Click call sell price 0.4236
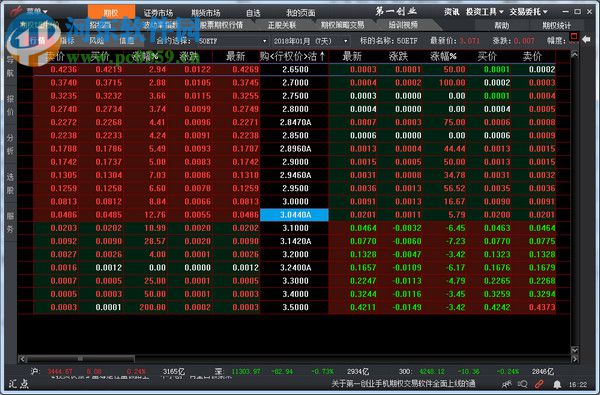600x395 pixels. click(64, 70)
